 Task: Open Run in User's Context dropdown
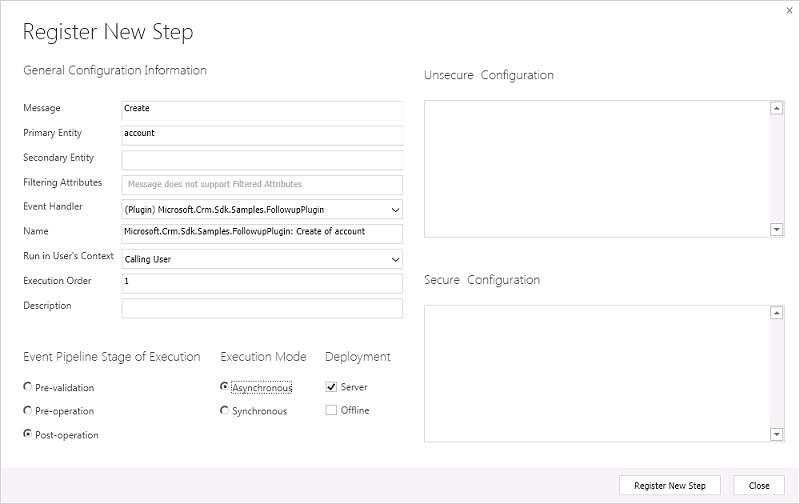pos(395,259)
